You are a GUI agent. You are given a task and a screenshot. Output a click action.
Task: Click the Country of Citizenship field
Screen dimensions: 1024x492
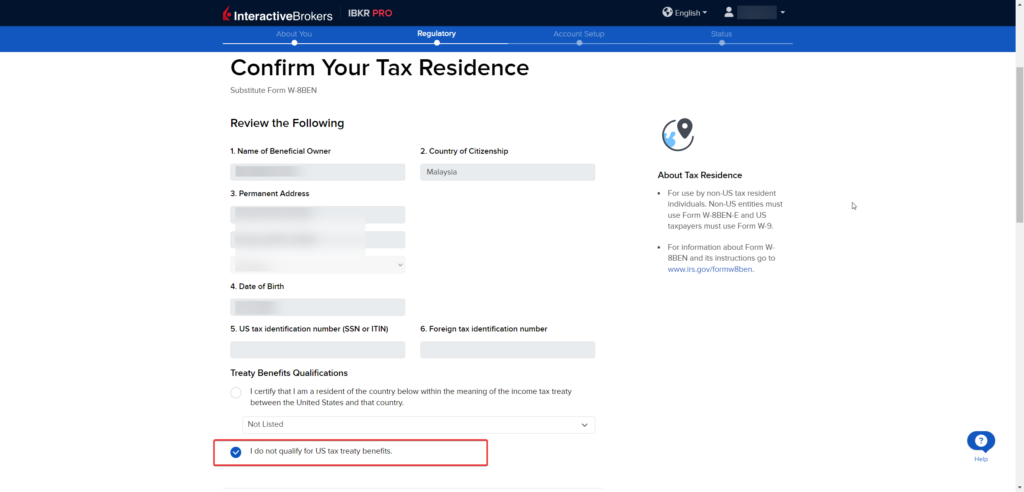coord(507,172)
